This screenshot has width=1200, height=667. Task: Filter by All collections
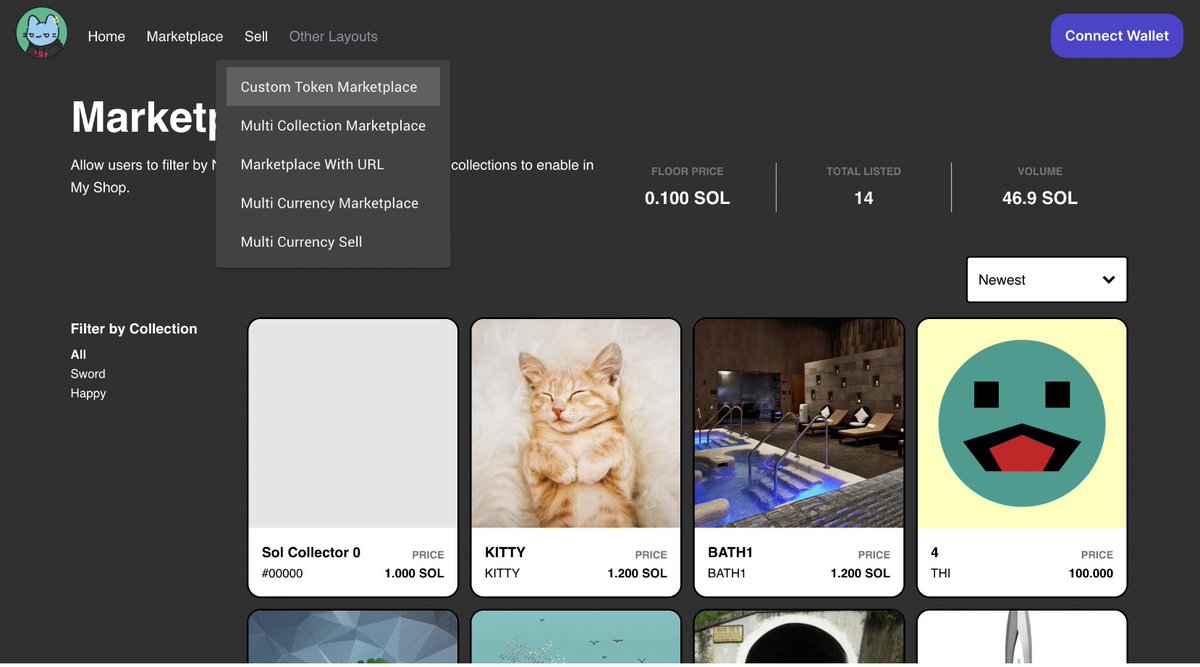78,354
